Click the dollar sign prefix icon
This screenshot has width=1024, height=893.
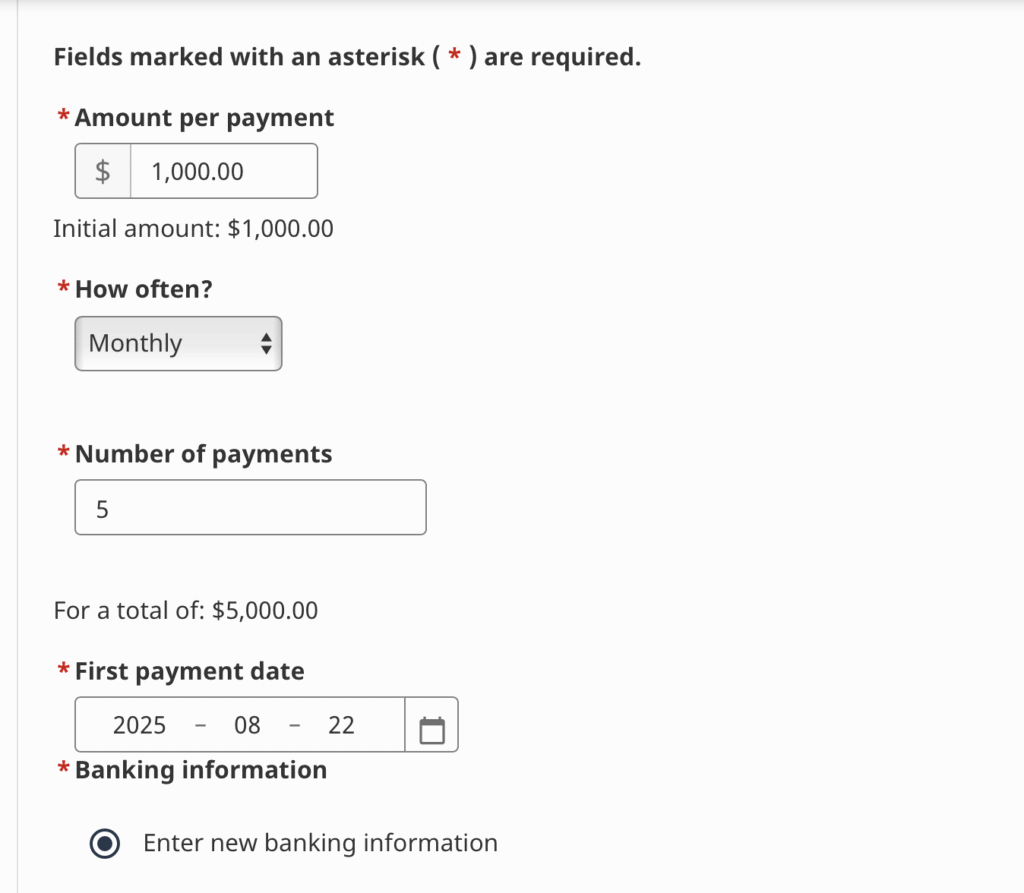103,171
